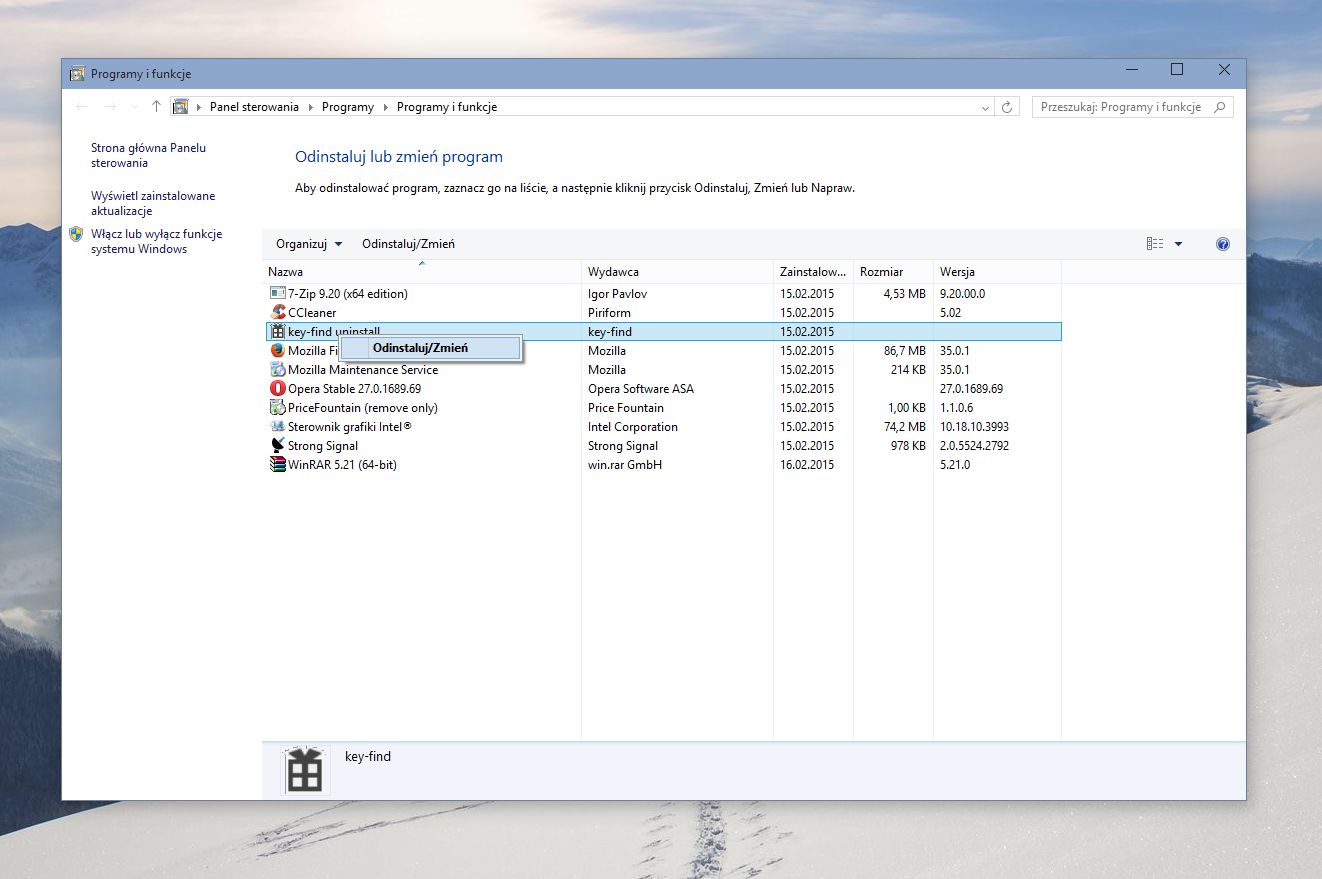Select the CCleaner entry
This screenshot has height=879, width=1322.
(664, 313)
